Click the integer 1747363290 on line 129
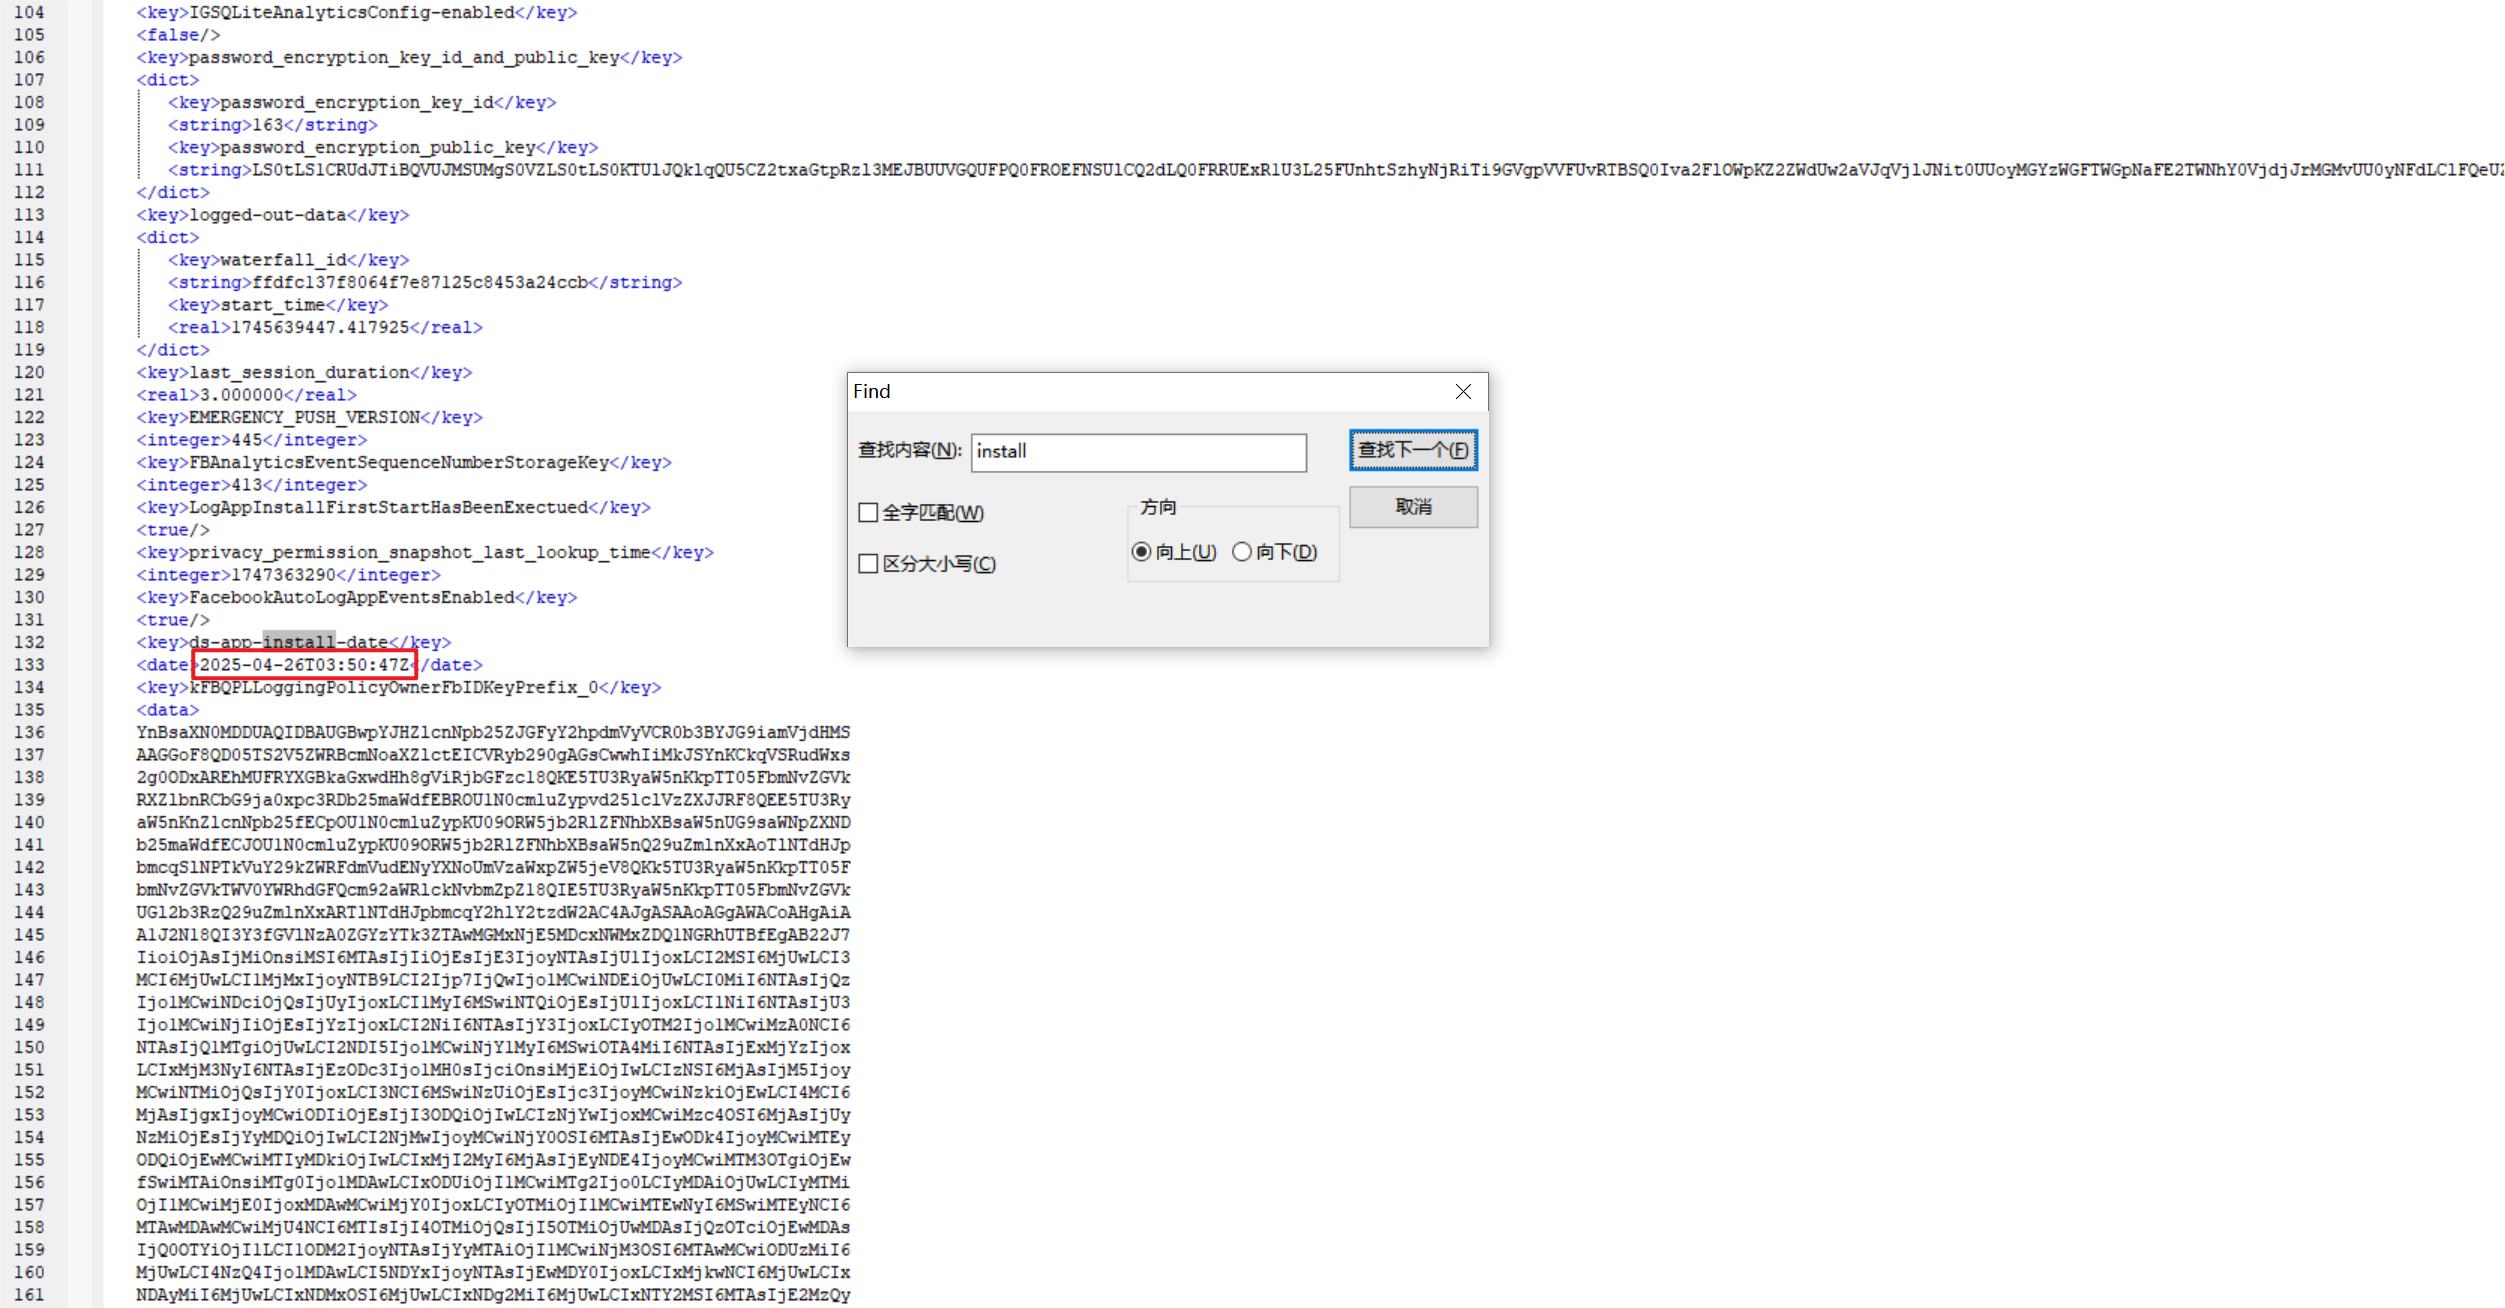This screenshot has width=2505, height=1308. pos(283,575)
